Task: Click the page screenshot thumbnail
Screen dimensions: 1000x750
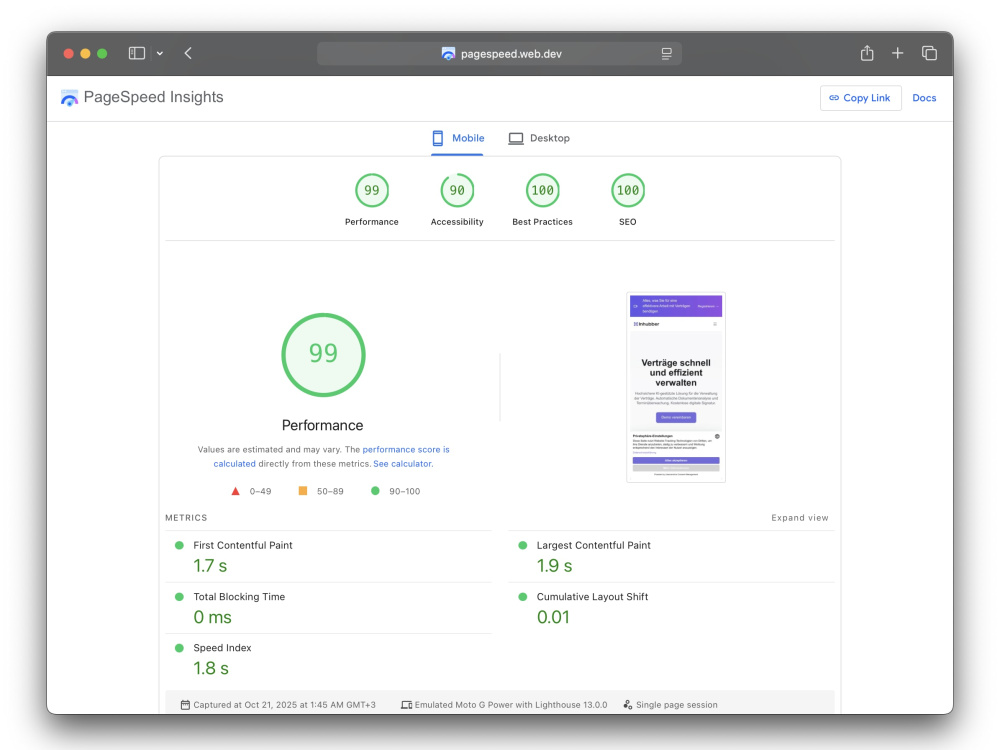Action: pyautogui.click(x=676, y=387)
